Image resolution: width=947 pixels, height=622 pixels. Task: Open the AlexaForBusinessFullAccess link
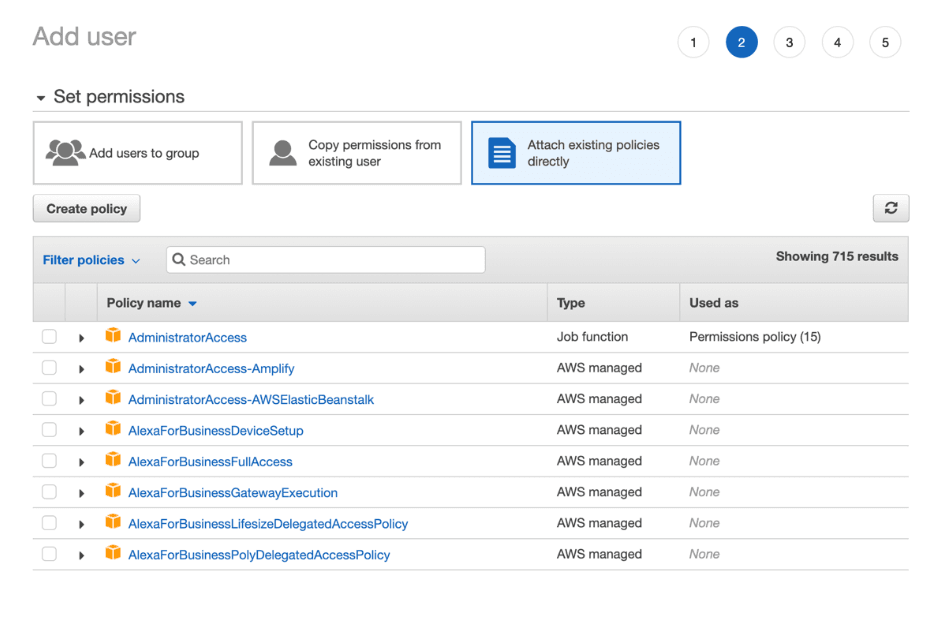[210, 462]
